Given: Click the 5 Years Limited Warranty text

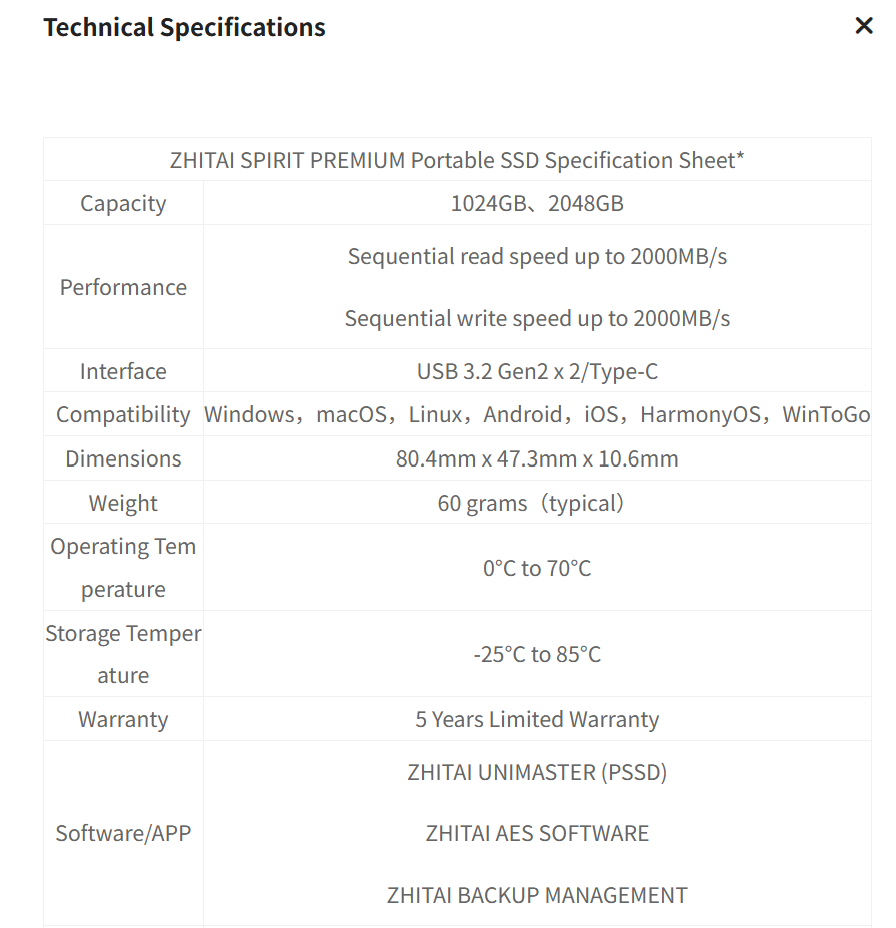Looking at the screenshot, I should (537, 719).
